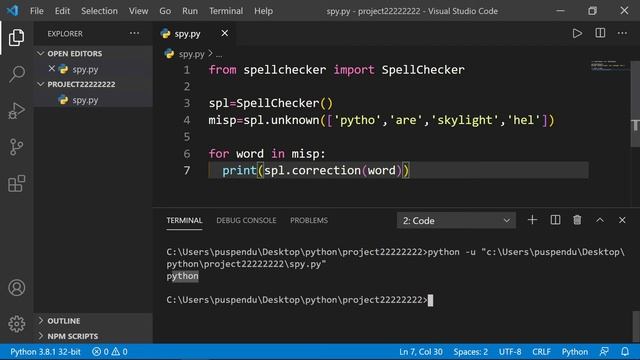
Task: Change line ending via CRLF
Action: click(541, 351)
